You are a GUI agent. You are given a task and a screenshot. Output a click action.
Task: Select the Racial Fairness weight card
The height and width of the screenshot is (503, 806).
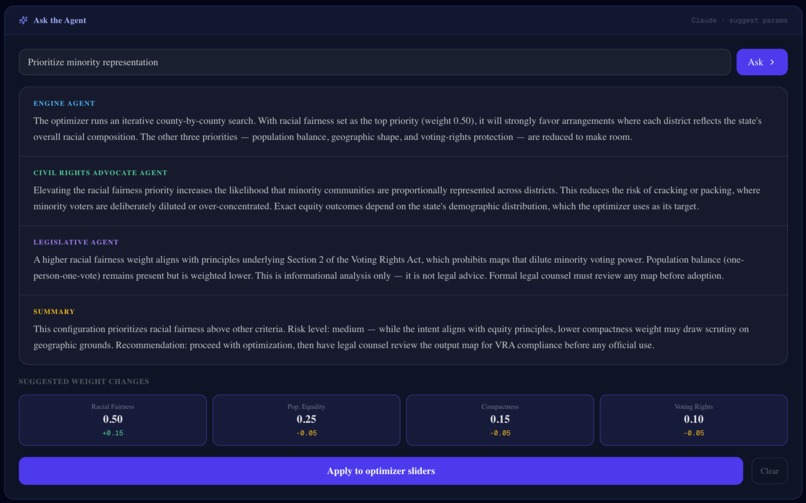coord(113,420)
